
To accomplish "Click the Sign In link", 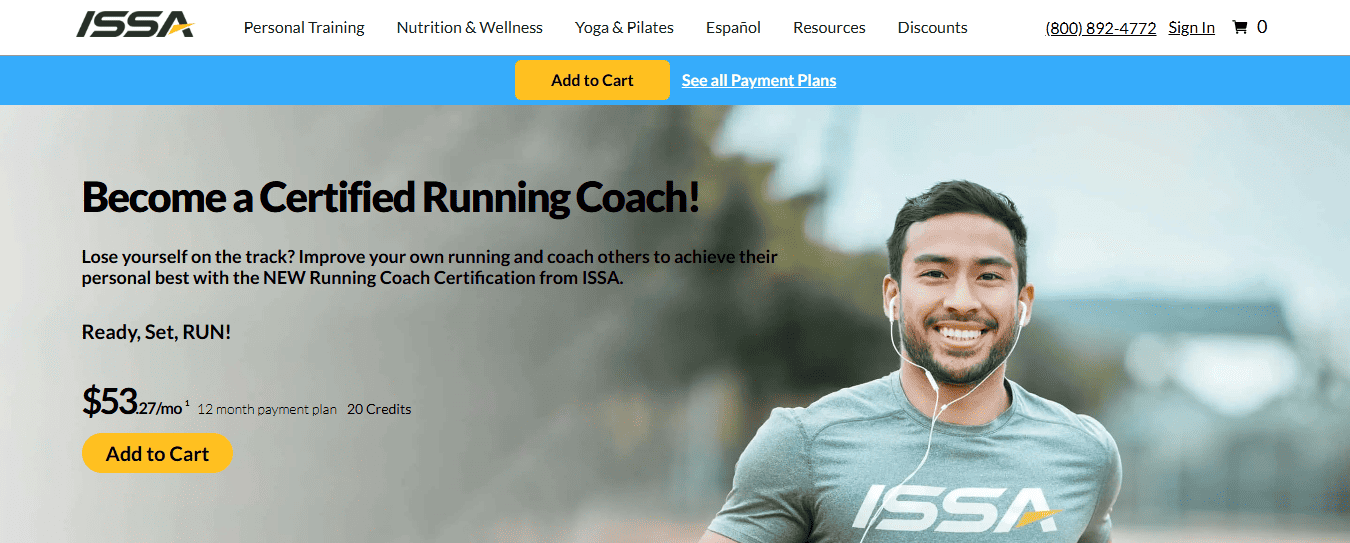I will click(x=1192, y=28).
